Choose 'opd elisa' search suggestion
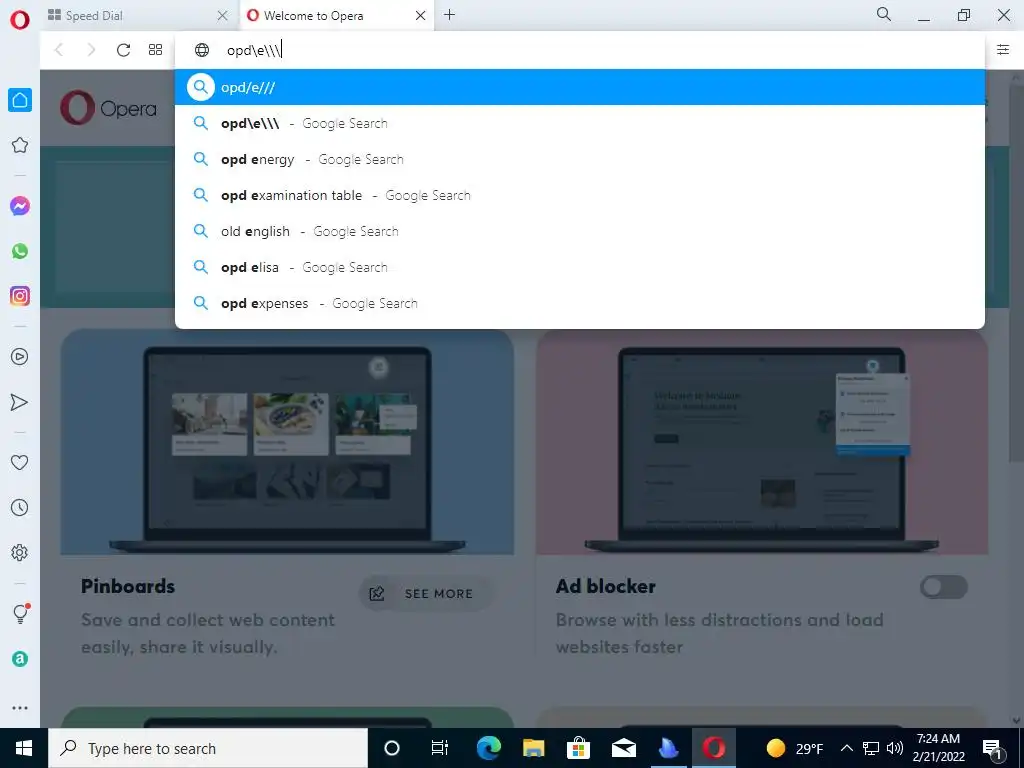This screenshot has height=768, width=1024. pos(580,267)
